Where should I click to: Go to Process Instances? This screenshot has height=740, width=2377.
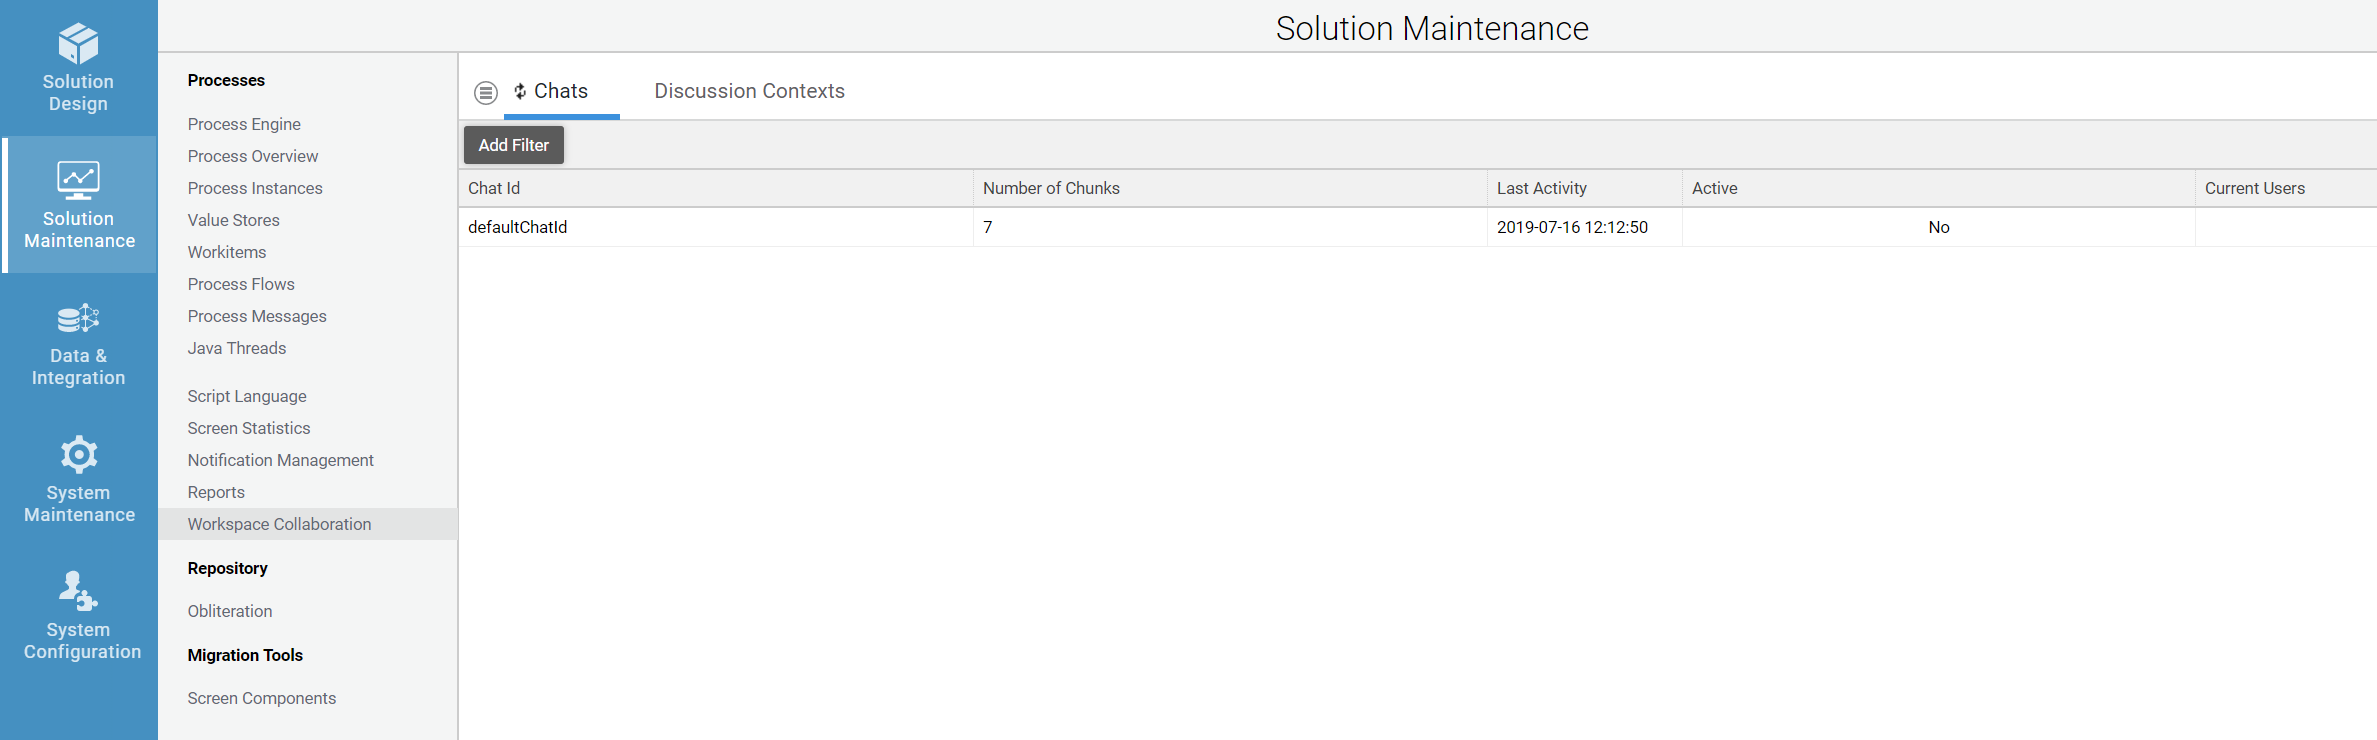click(x=255, y=188)
